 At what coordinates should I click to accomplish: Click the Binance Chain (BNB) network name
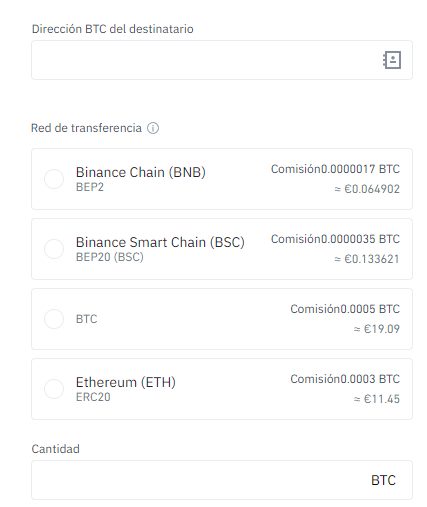[x=141, y=172]
